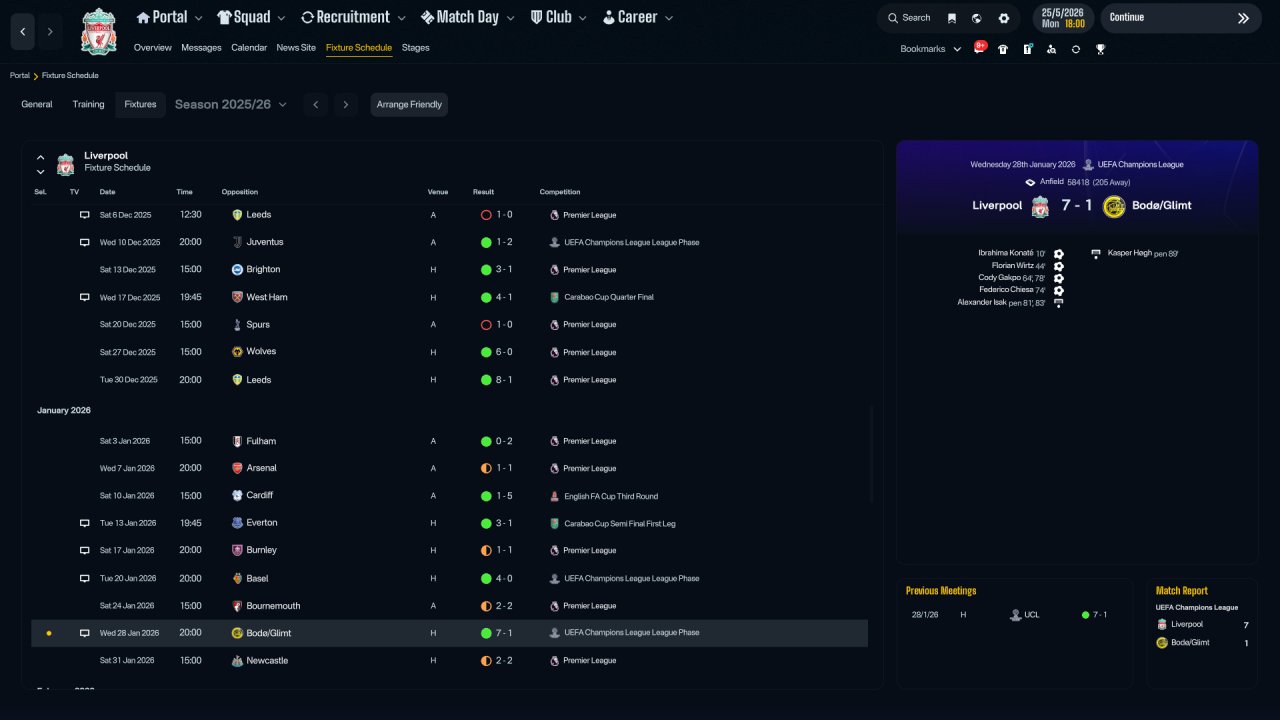Select the Tue 30 Dec 2025 Leeds fixture
The height and width of the screenshot is (720, 1280).
pyautogui.click(x=450, y=380)
